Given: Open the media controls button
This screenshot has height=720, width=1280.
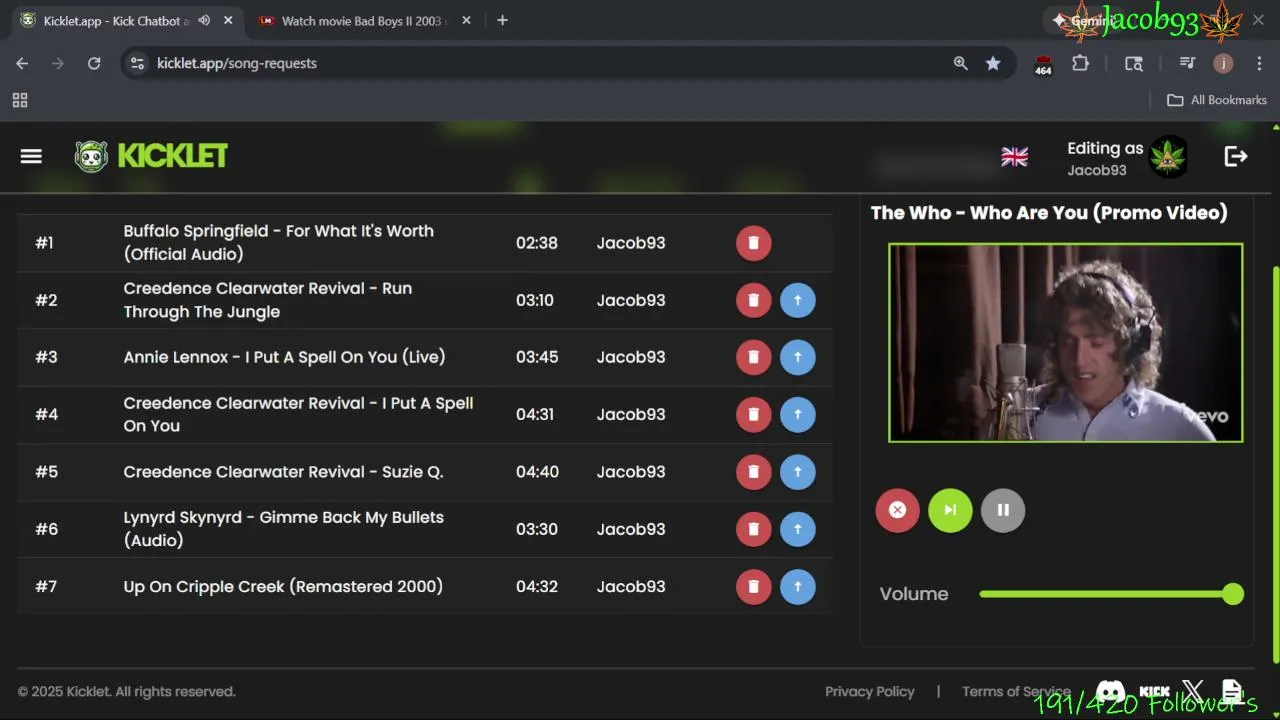Looking at the screenshot, I should click(1187, 63).
